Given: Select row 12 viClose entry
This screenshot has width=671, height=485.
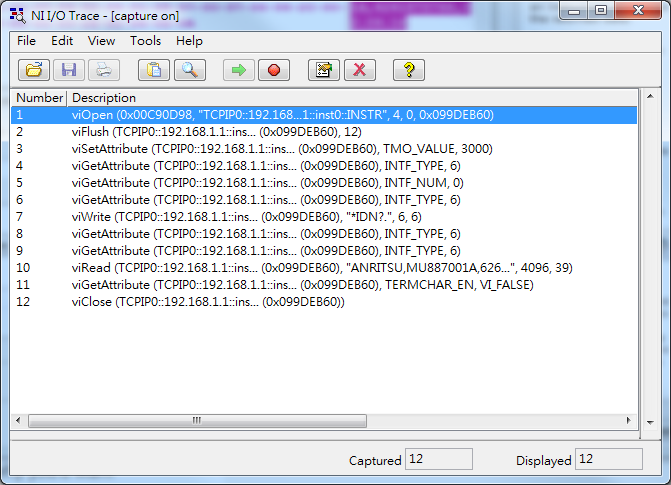Looking at the screenshot, I should (x=324, y=302).
